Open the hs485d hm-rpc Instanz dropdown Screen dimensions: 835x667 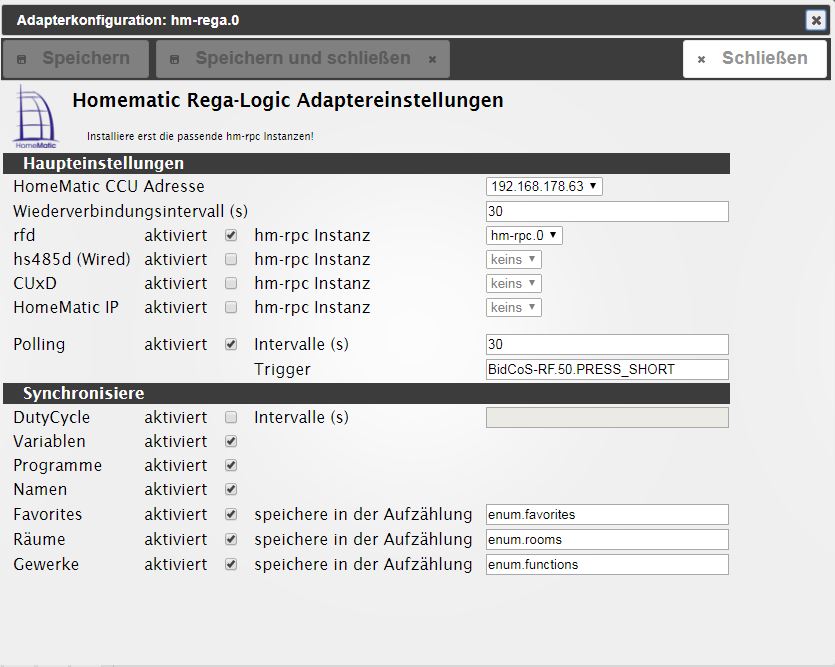513,259
